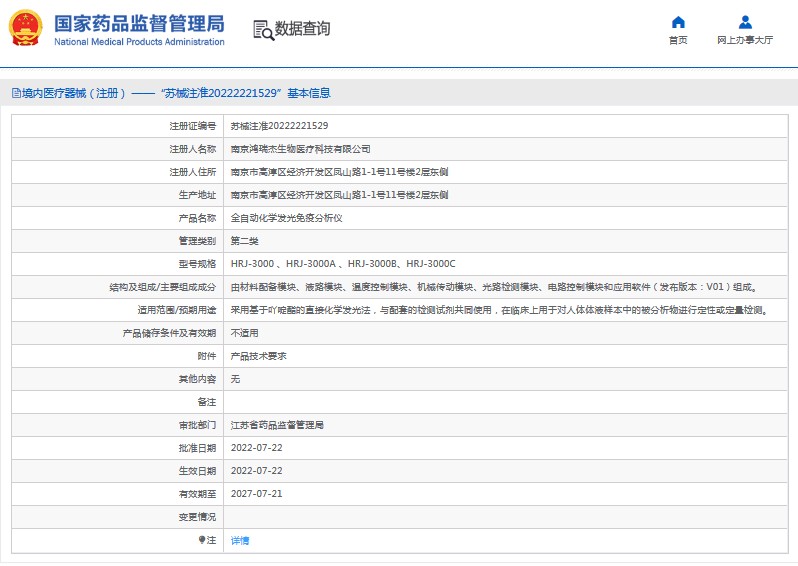This screenshot has height=566, width=798.
Task: Click the 适用范围/预期用途 label
Action: click(177, 310)
